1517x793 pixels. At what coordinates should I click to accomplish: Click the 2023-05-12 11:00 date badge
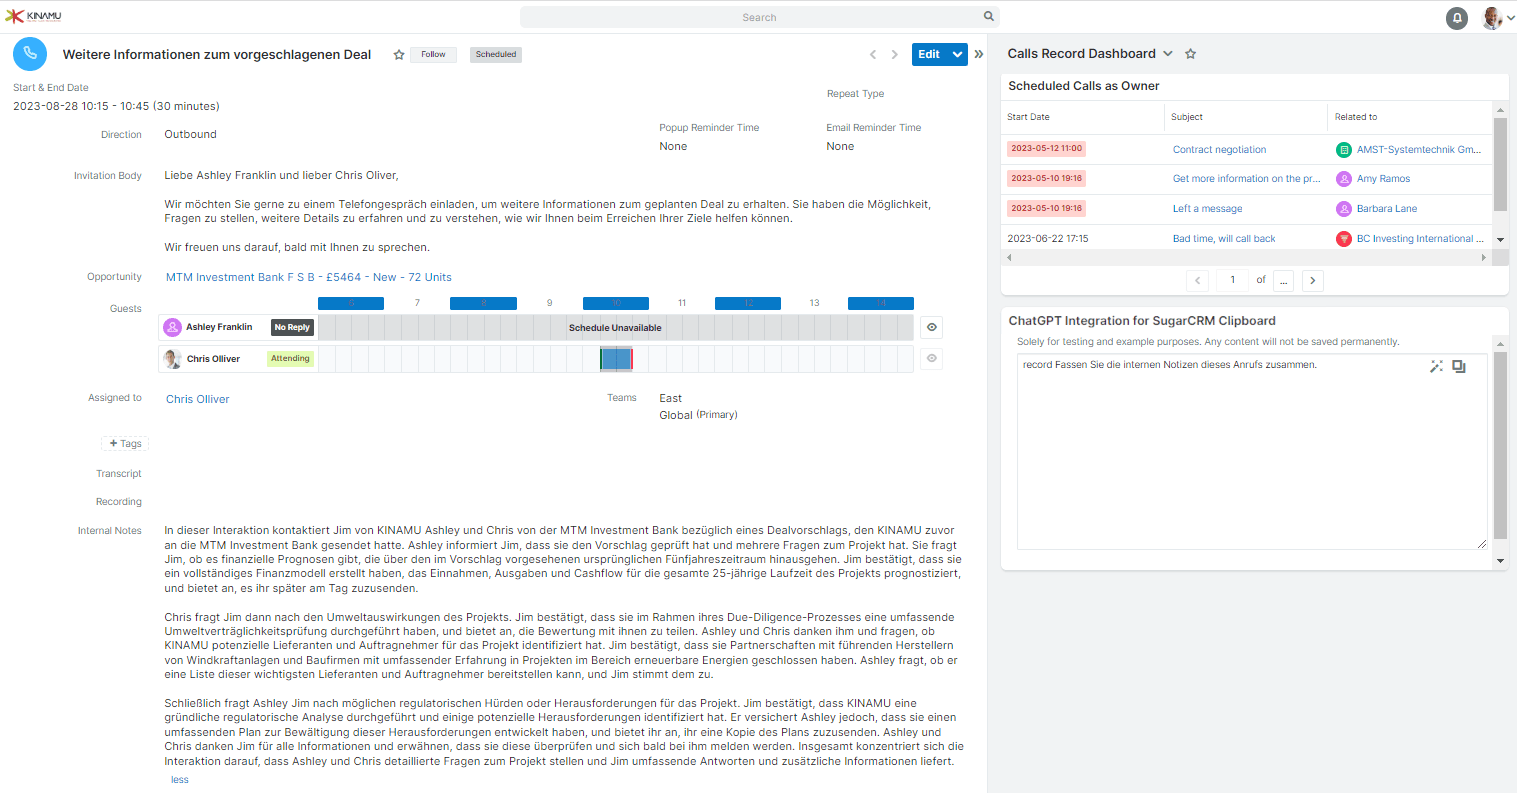[1046, 149]
